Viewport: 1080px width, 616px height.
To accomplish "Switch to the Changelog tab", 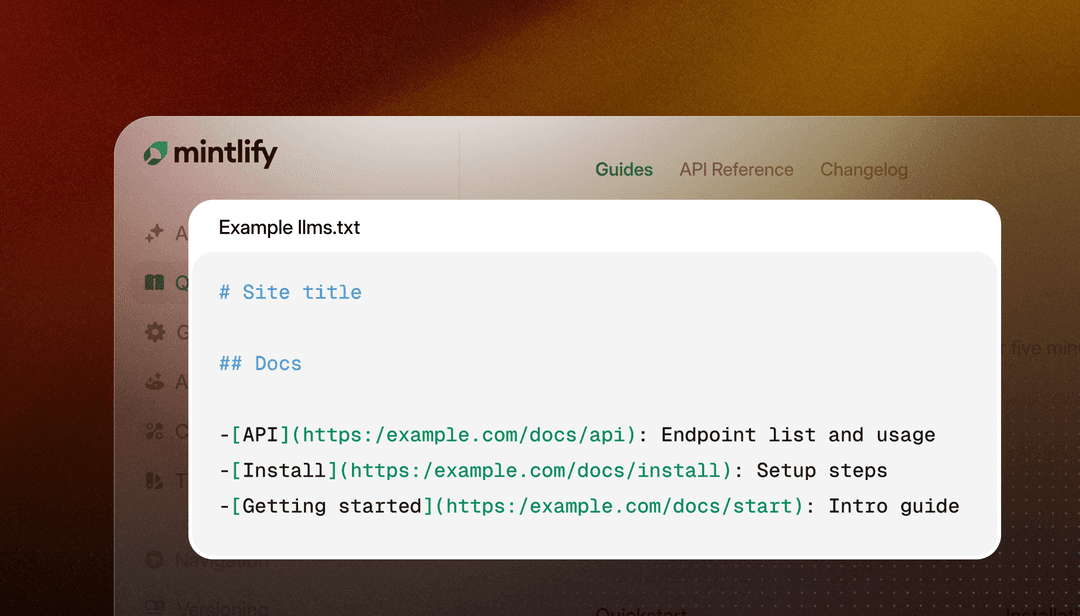I will coord(863,170).
